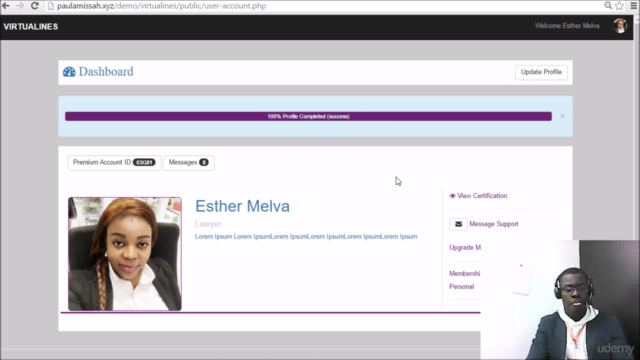Click the Dashboard heading

(106, 72)
